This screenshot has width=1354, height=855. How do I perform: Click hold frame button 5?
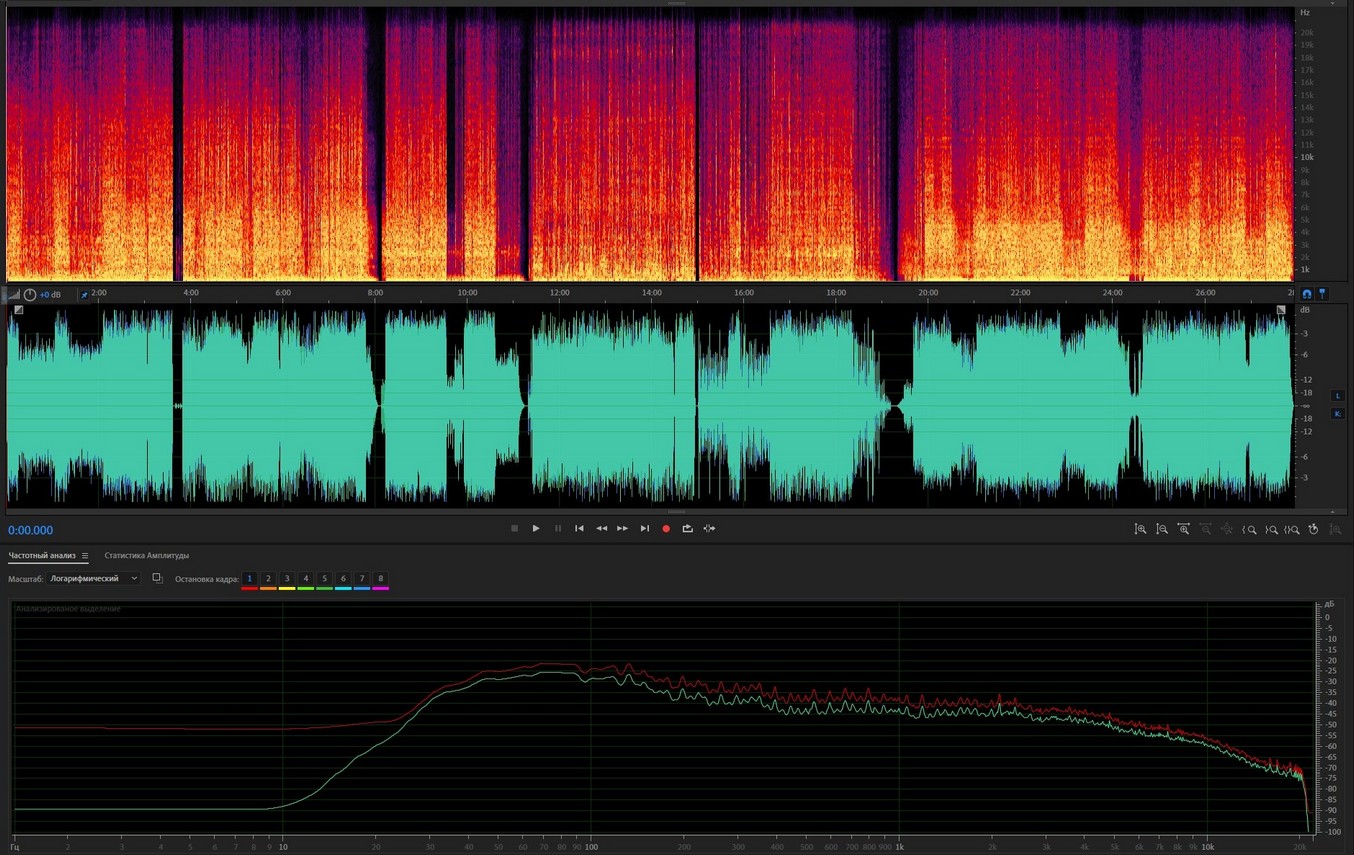coord(324,579)
